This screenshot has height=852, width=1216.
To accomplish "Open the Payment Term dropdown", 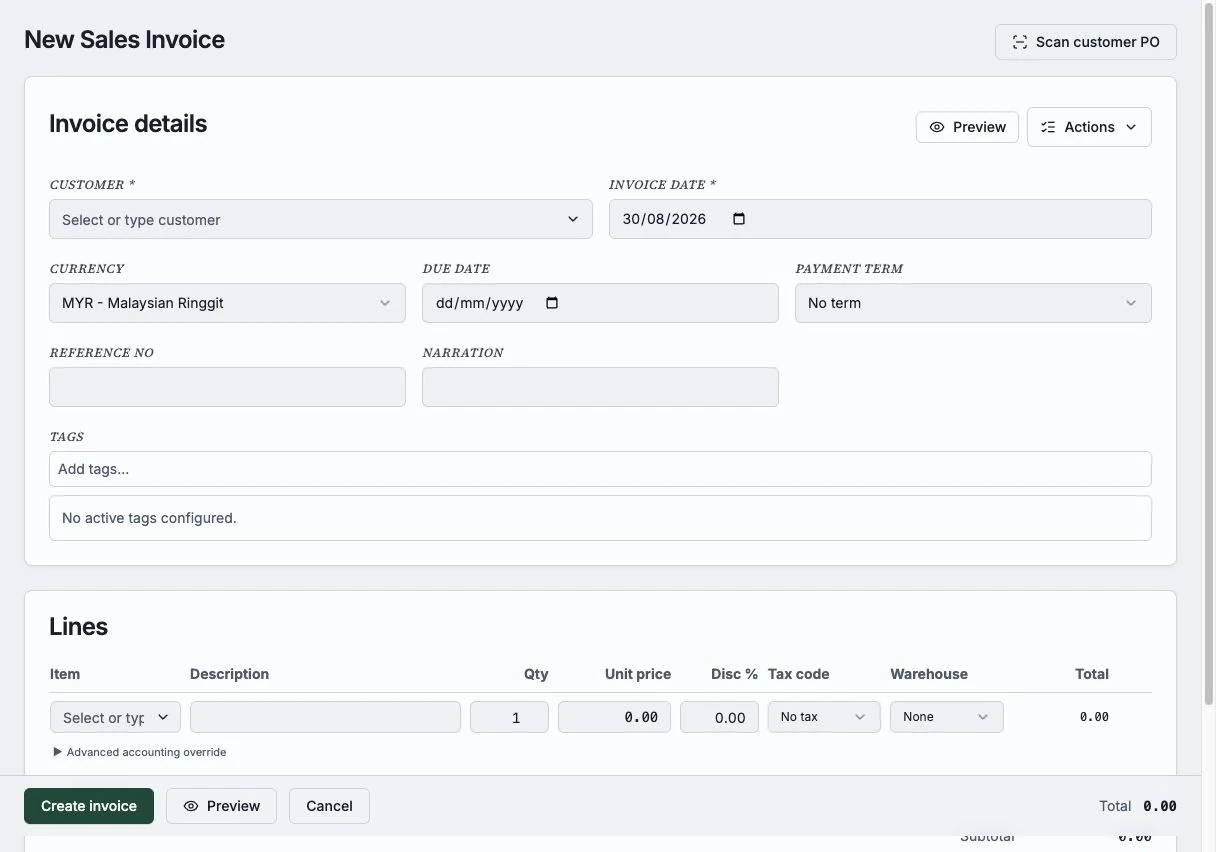I will point(973,303).
